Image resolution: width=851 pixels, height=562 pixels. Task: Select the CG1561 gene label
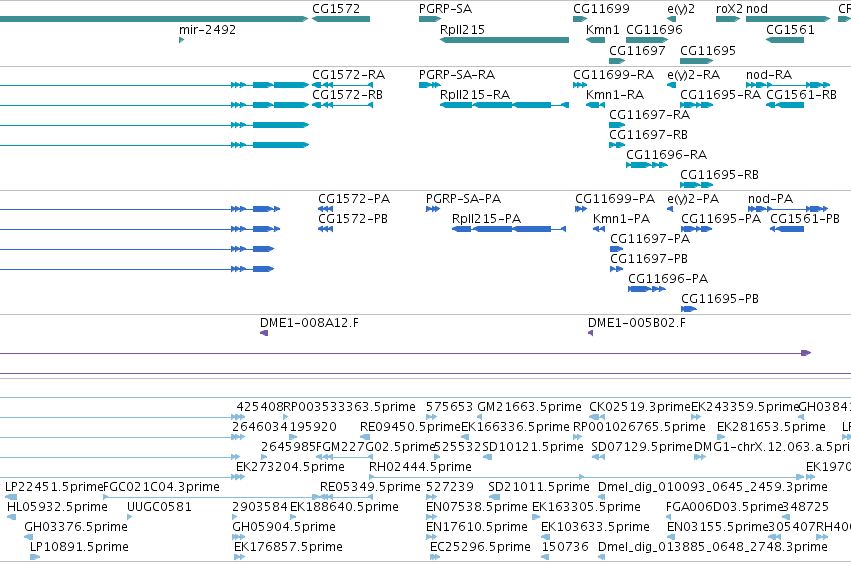[790, 29]
